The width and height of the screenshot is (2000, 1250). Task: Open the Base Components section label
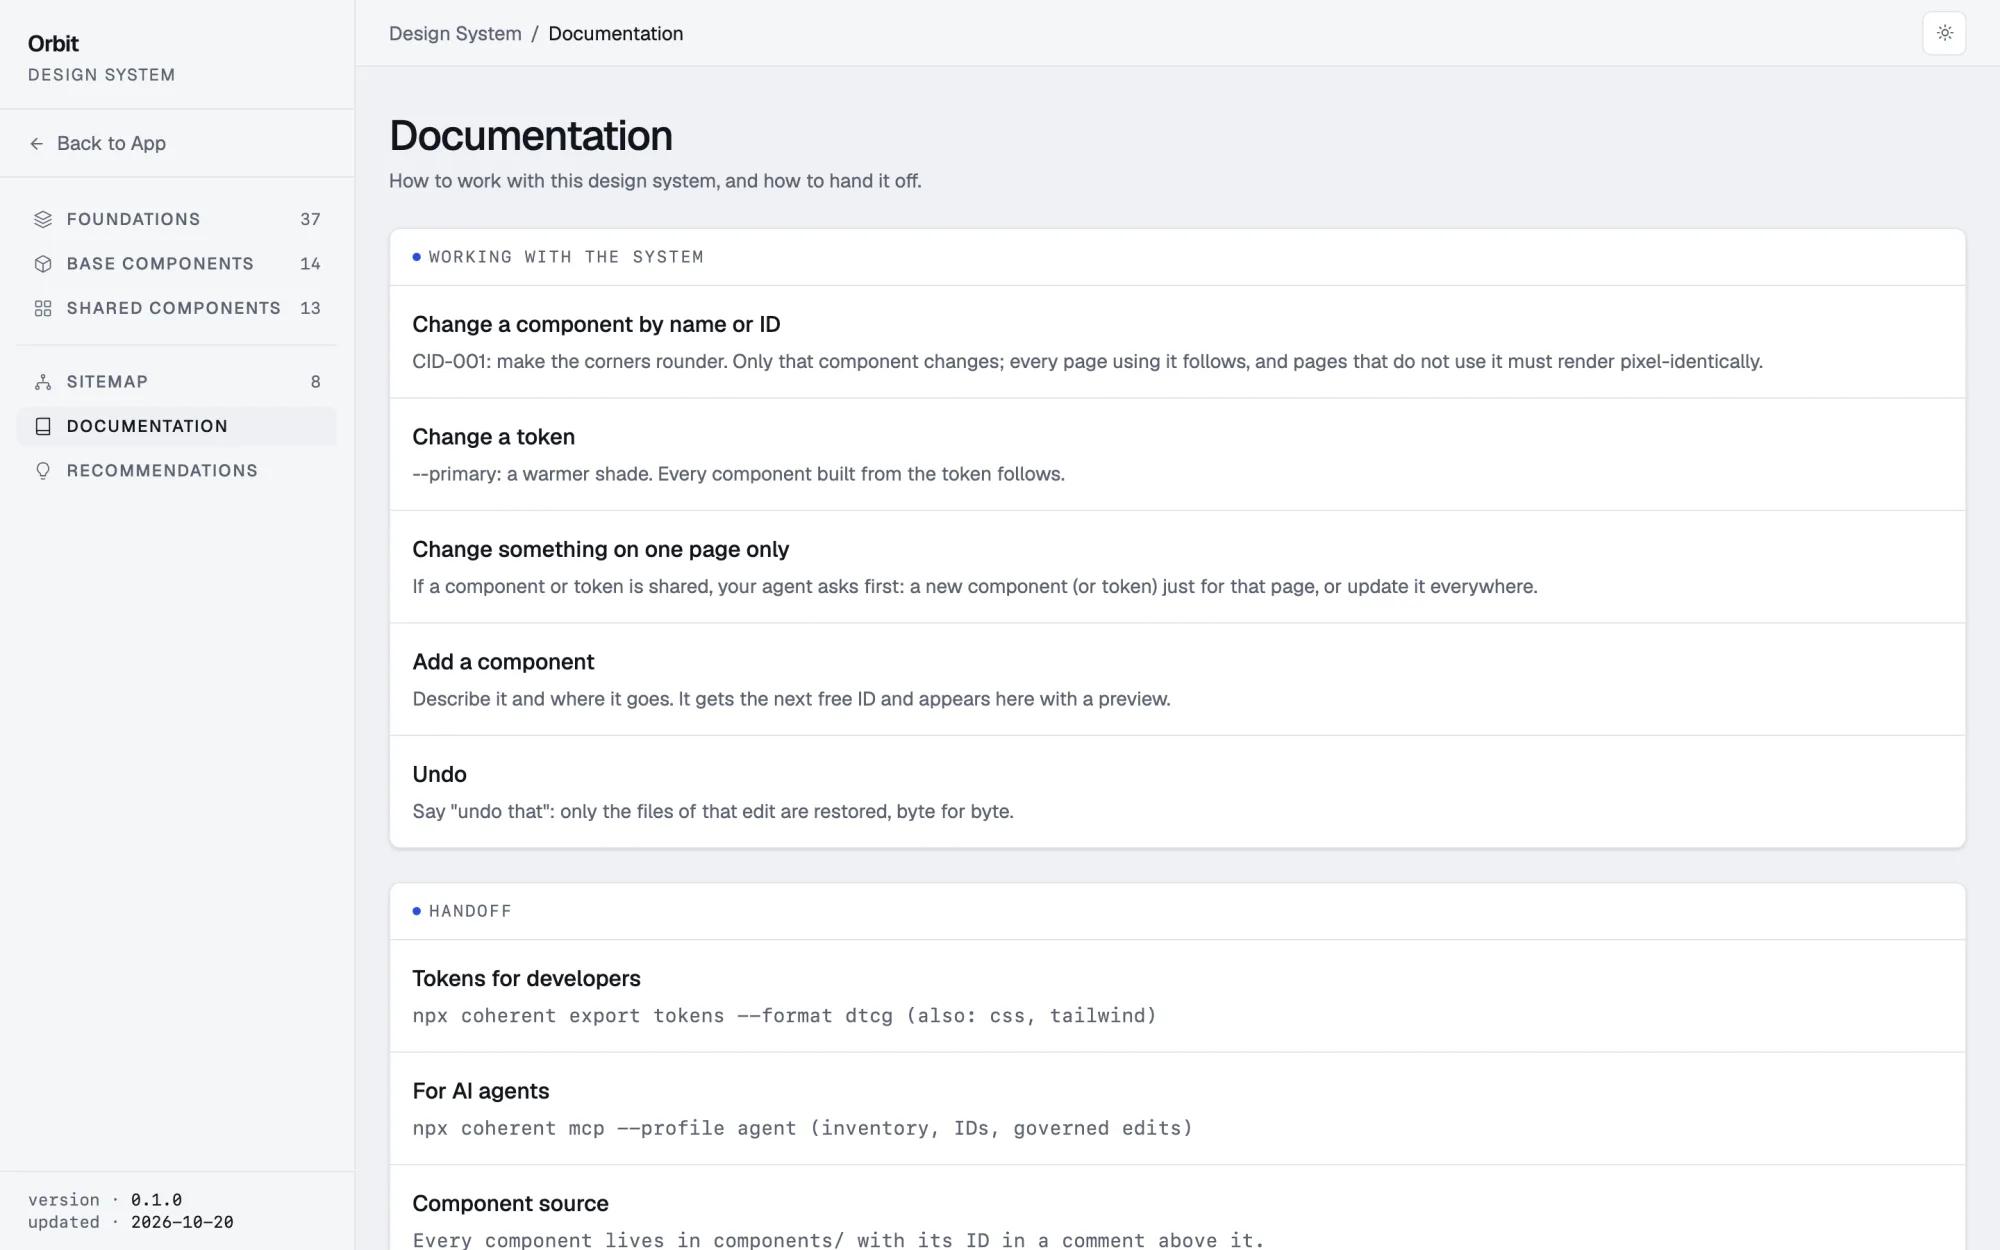point(160,264)
